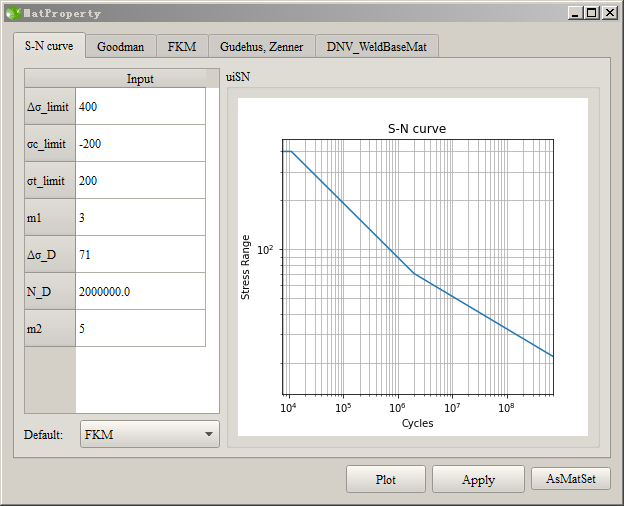The width and height of the screenshot is (624, 506).
Task: Click the Stress Range axis label
Action: point(245,267)
